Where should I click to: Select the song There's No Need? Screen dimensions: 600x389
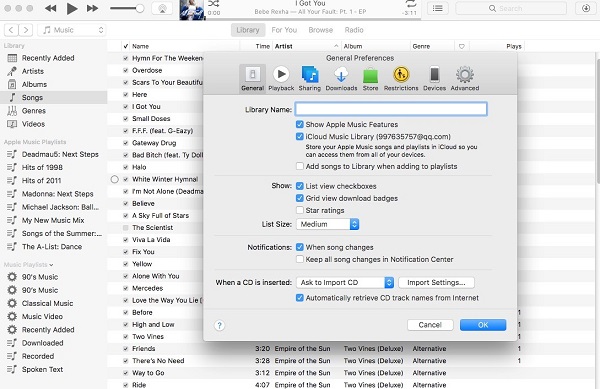(158, 361)
